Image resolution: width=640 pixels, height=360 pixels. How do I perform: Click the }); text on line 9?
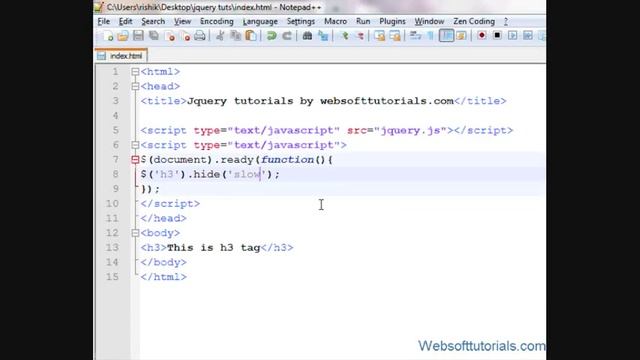[x=150, y=189]
